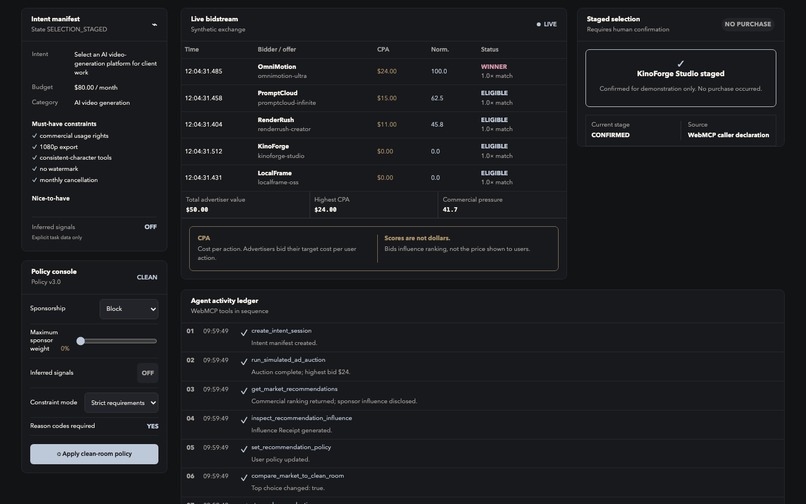Click the Highest CPA $24.00 summary
806x504 pixels.
tap(325, 210)
